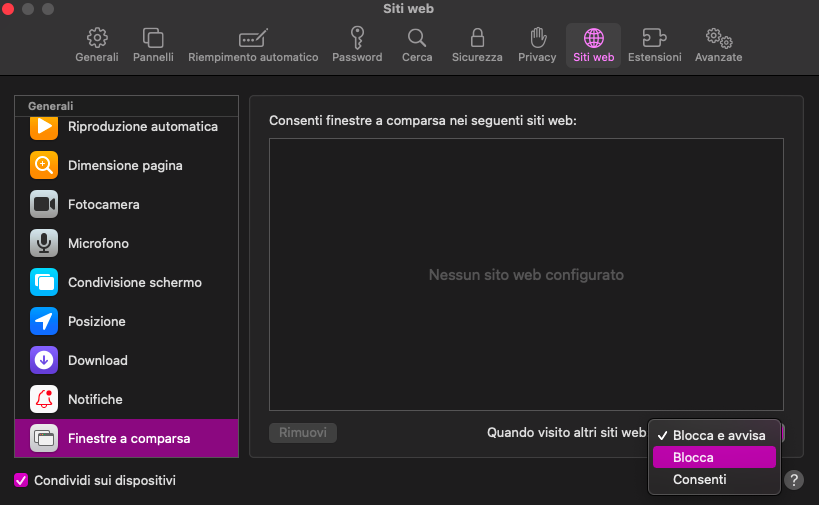Click the Finestre a comparsa icon
The height and width of the screenshot is (505, 819).
click(44, 438)
